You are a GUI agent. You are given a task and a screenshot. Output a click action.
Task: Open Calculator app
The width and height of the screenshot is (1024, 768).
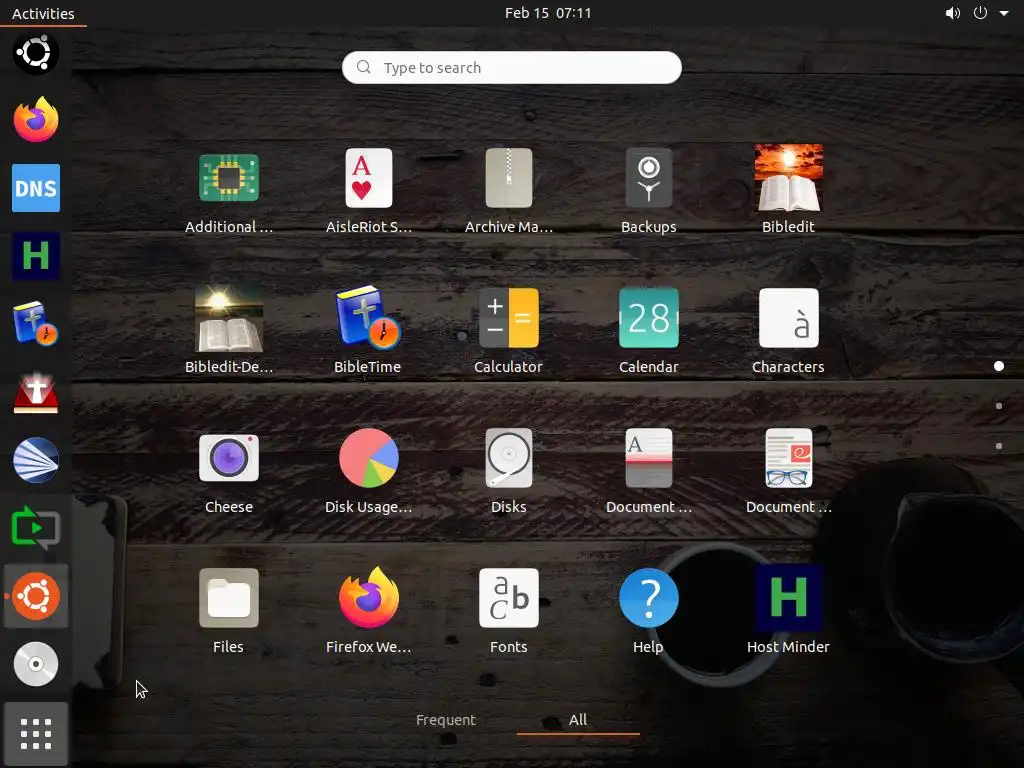pos(509,330)
